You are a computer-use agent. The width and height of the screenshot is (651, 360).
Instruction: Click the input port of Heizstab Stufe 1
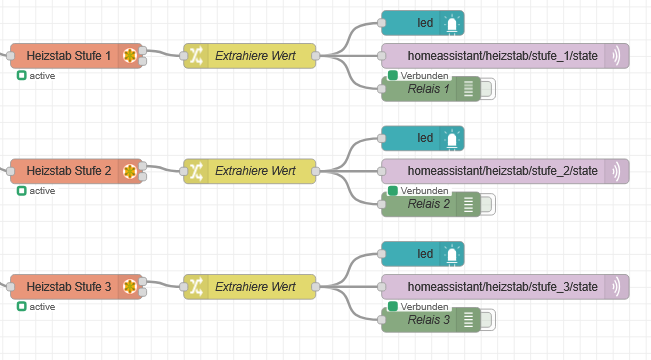click(10, 56)
